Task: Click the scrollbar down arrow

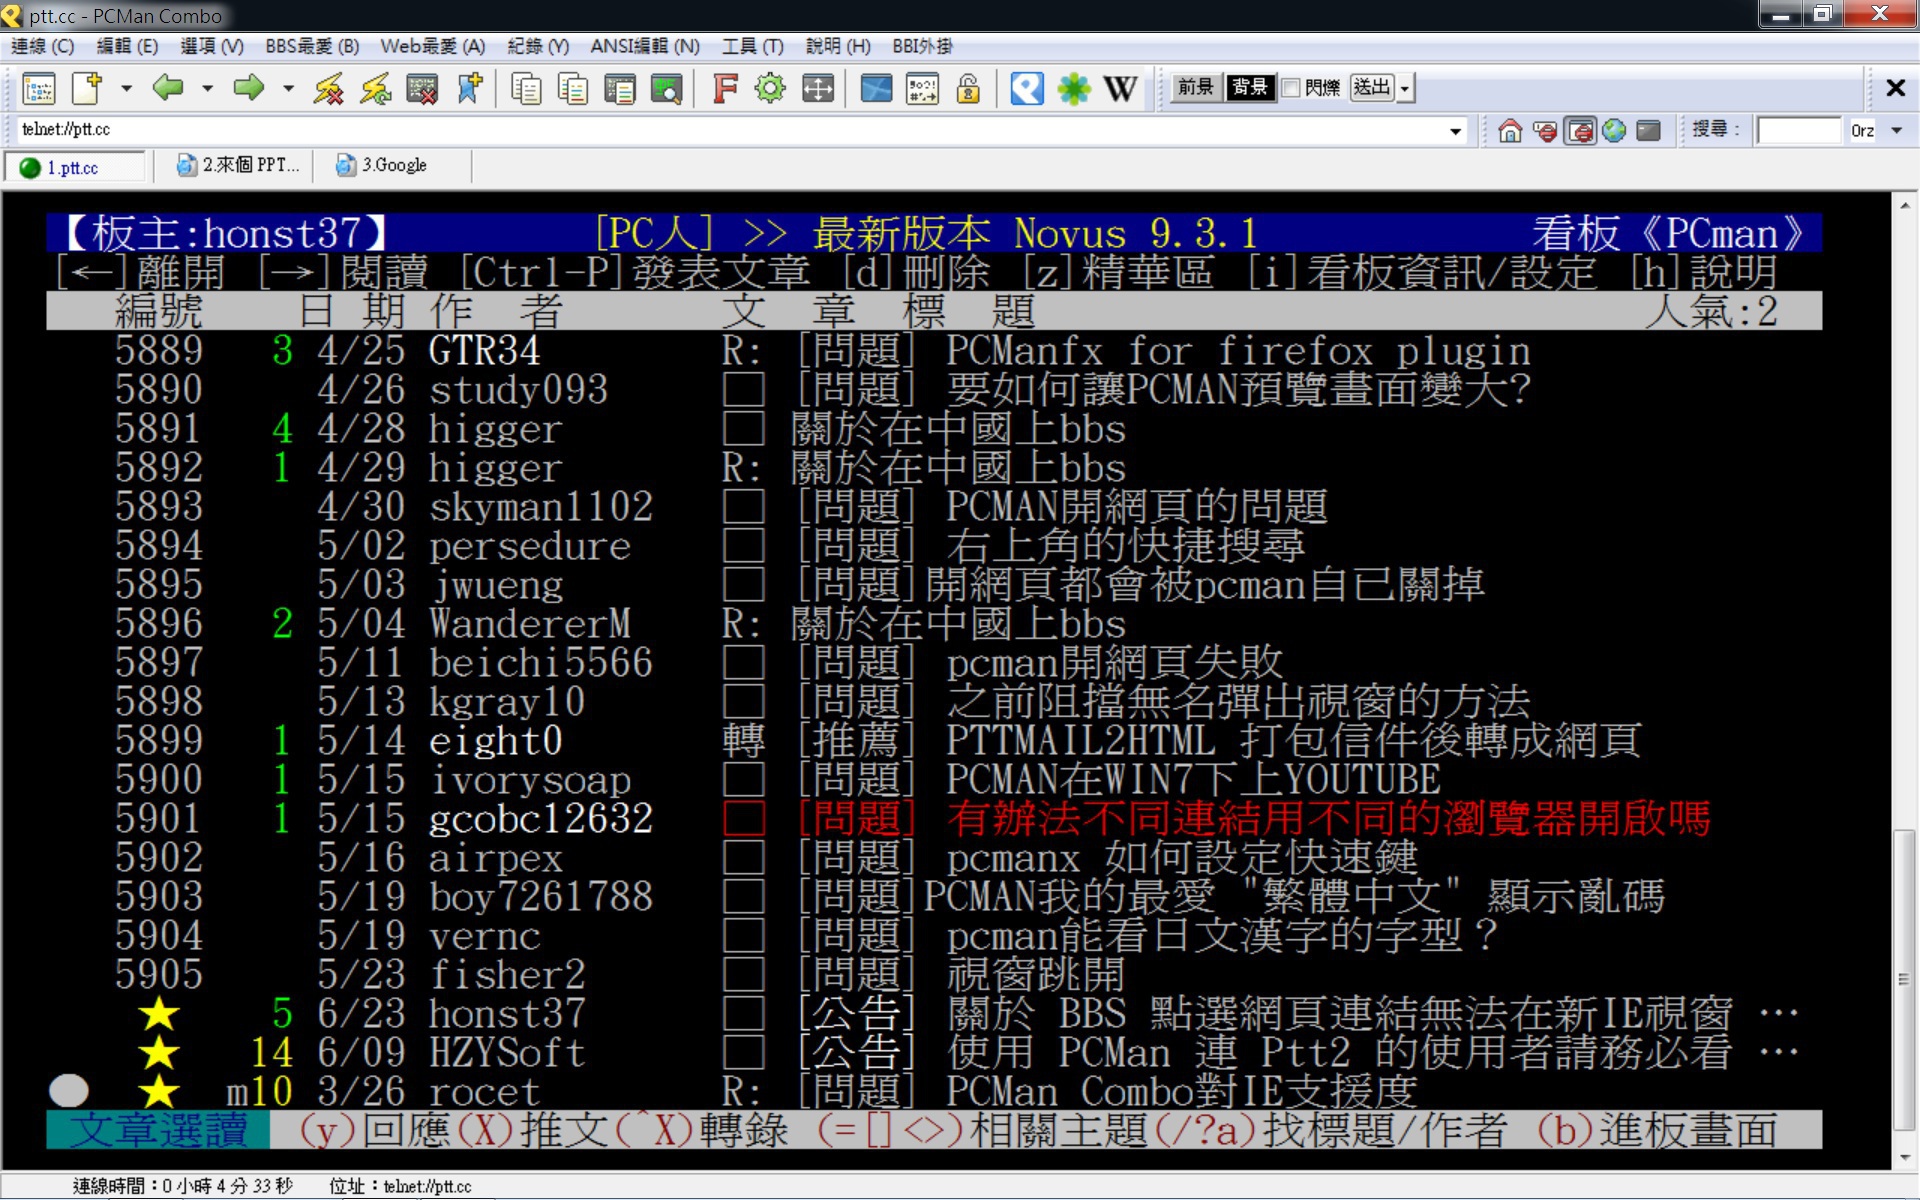Action: (x=1904, y=1158)
